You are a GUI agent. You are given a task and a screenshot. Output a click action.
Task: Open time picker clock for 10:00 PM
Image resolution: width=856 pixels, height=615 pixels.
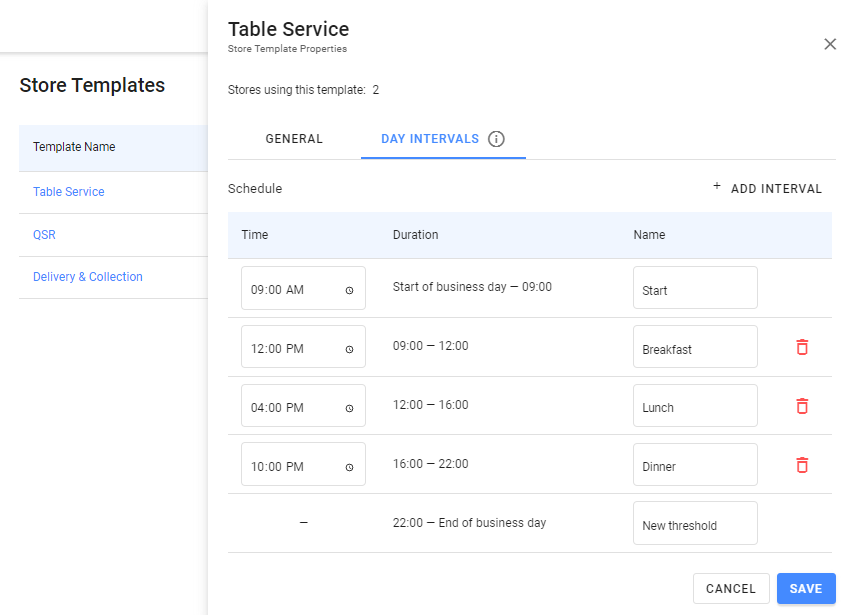click(x=349, y=467)
